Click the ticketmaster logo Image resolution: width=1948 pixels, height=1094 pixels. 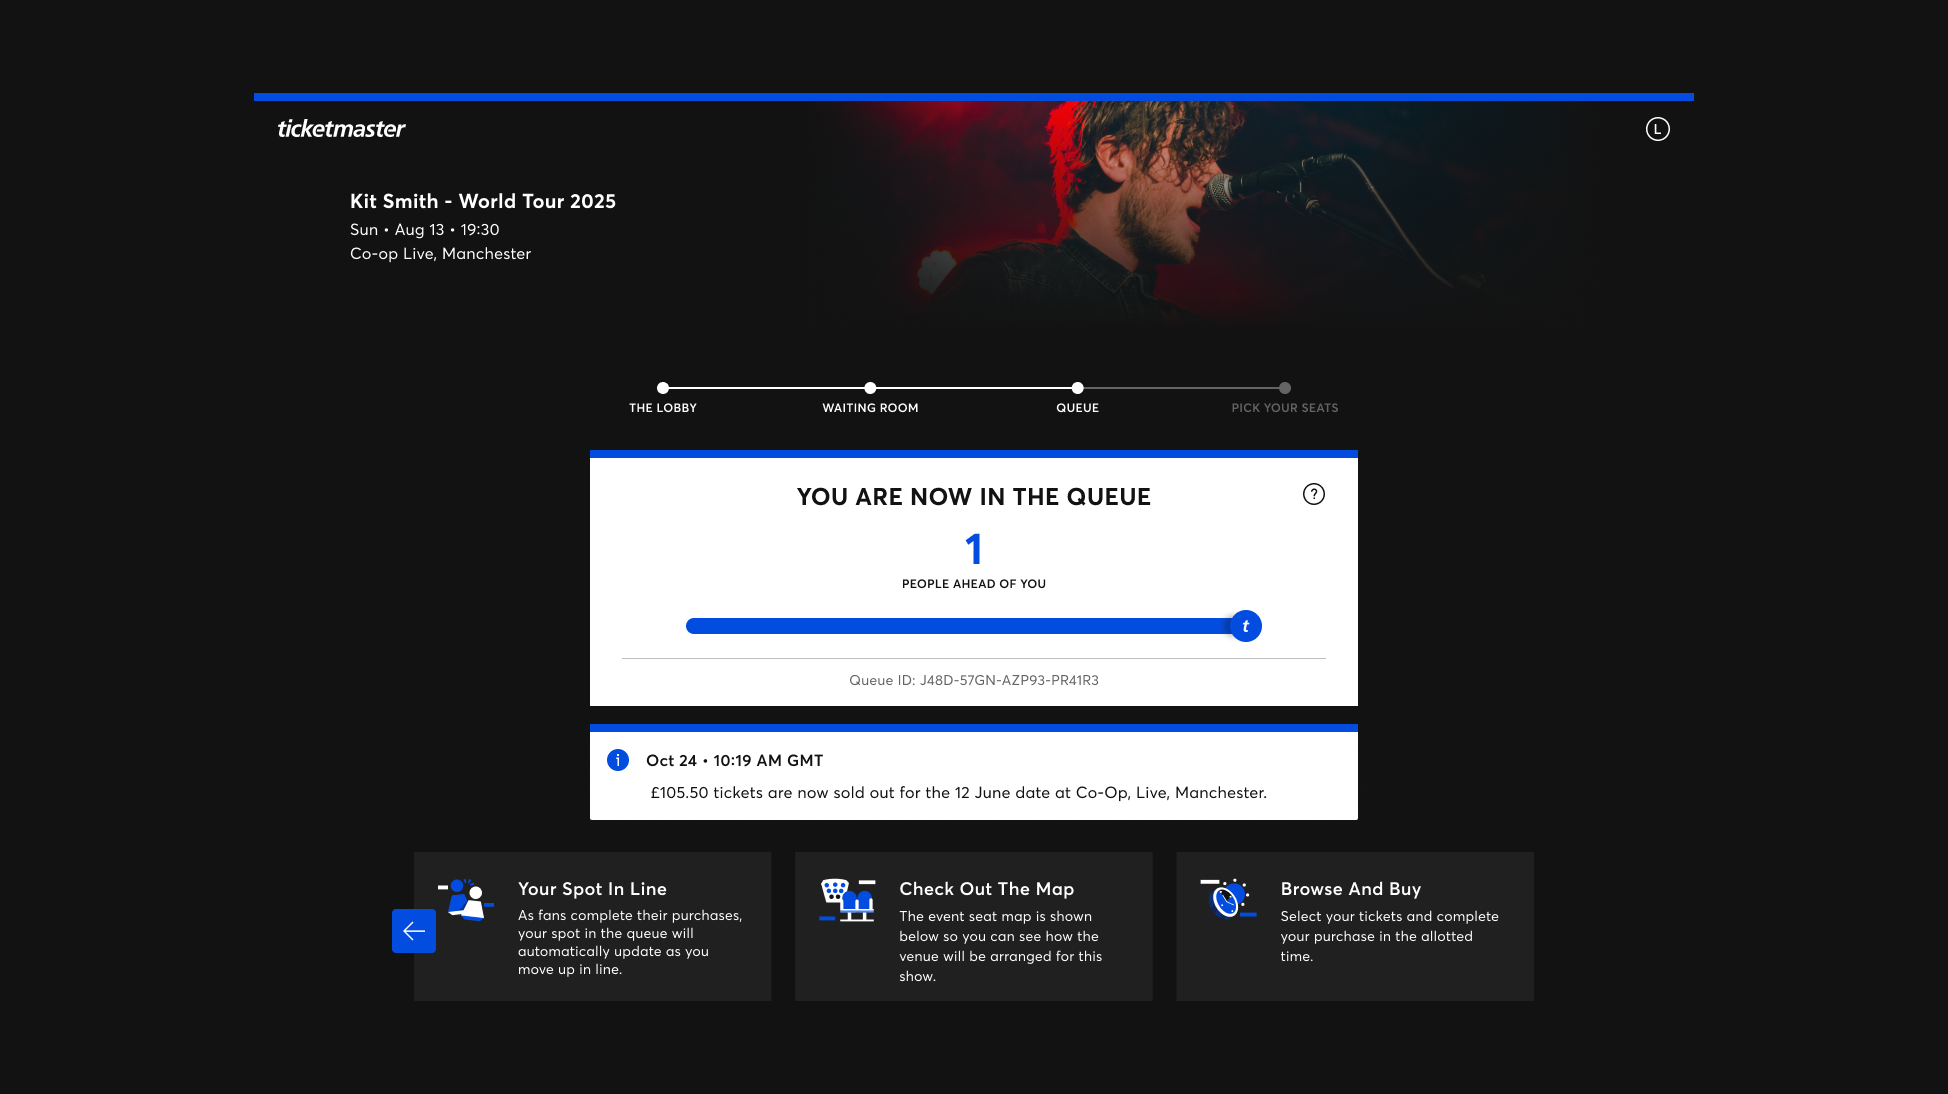(x=340, y=128)
